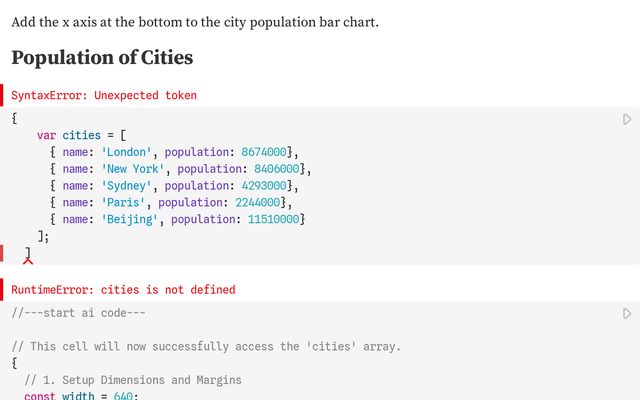Click the RuntimeError: cities is not defined message

[123, 290]
